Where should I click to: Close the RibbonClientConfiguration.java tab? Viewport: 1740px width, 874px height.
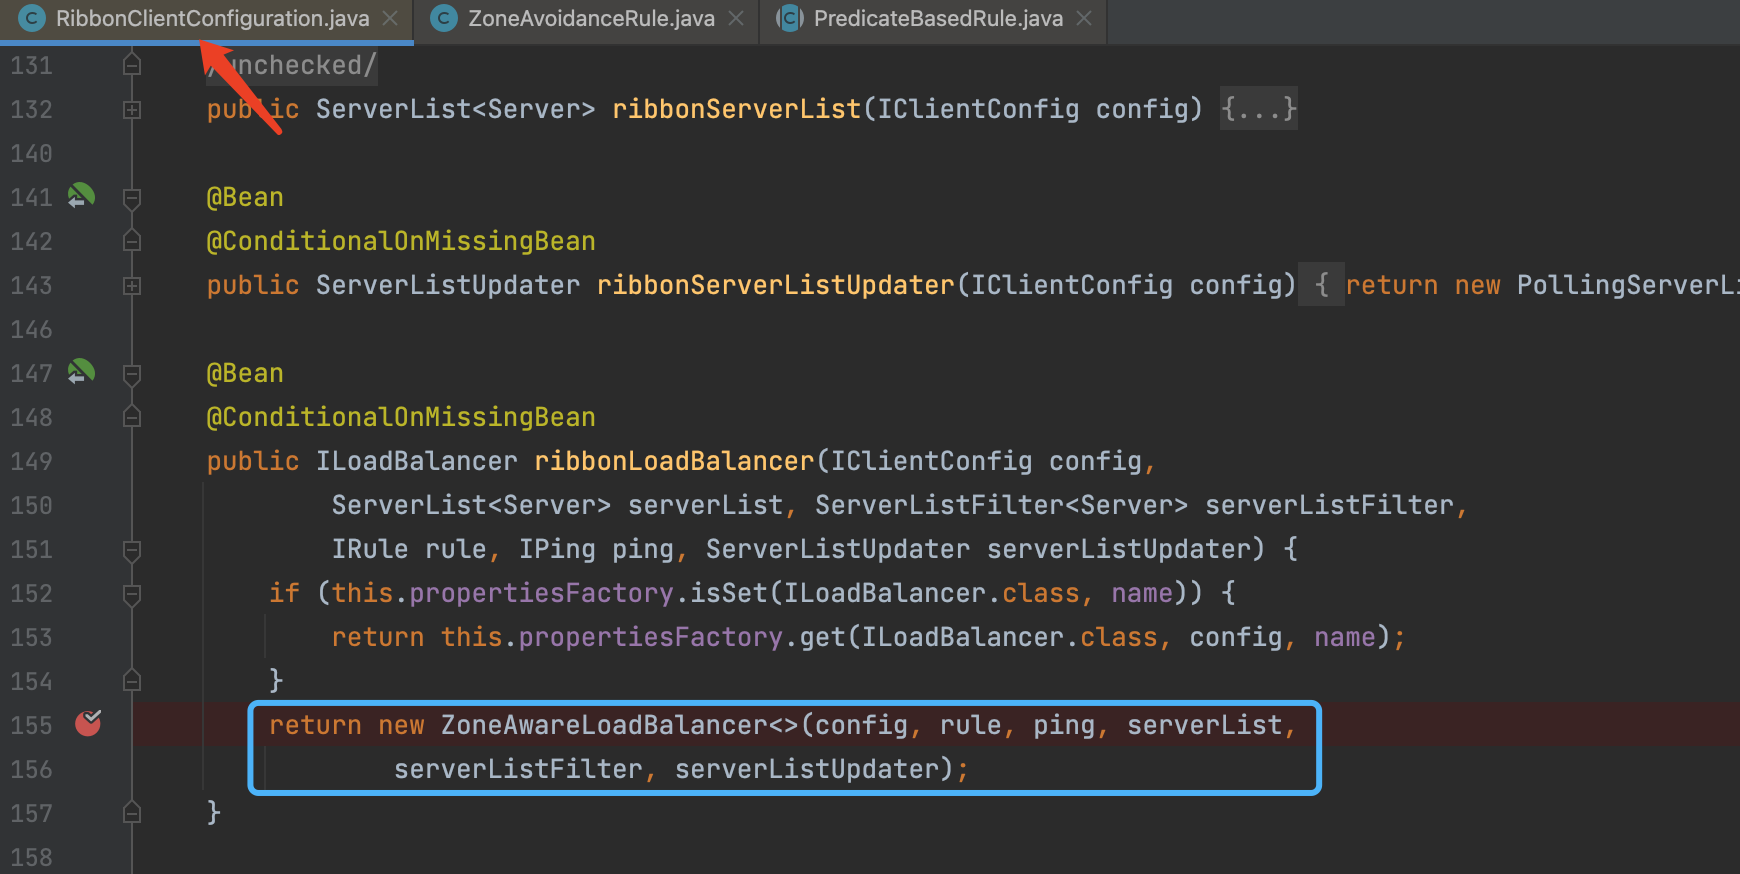390,19
